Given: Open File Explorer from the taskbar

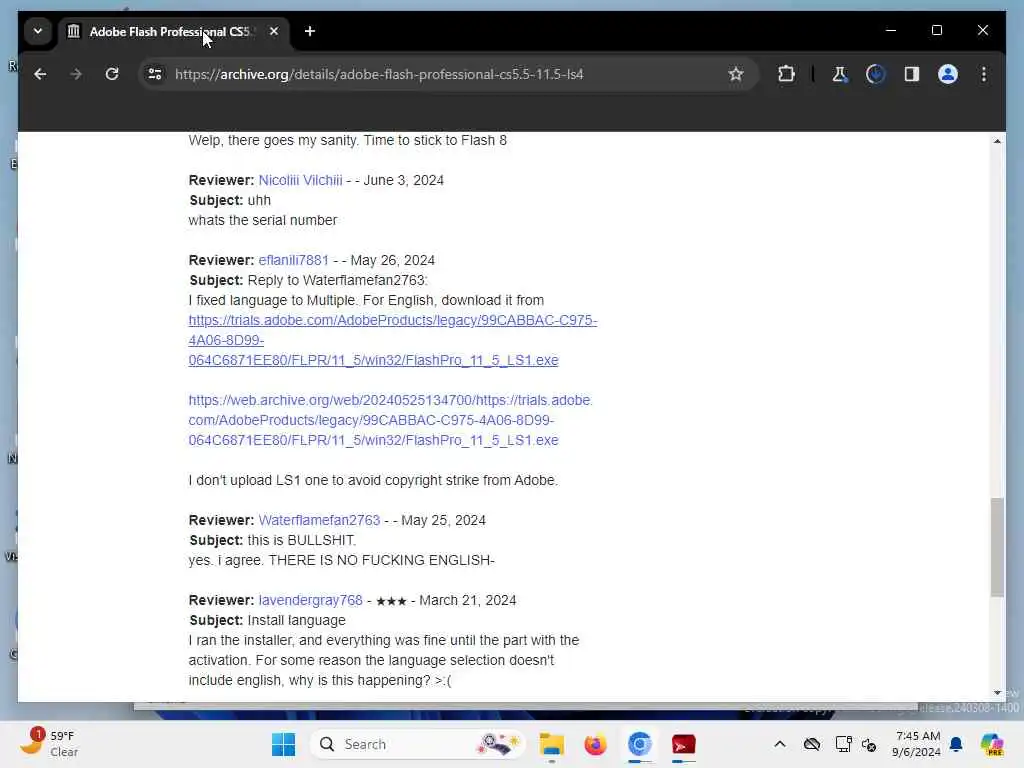Looking at the screenshot, I should [x=551, y=744].
